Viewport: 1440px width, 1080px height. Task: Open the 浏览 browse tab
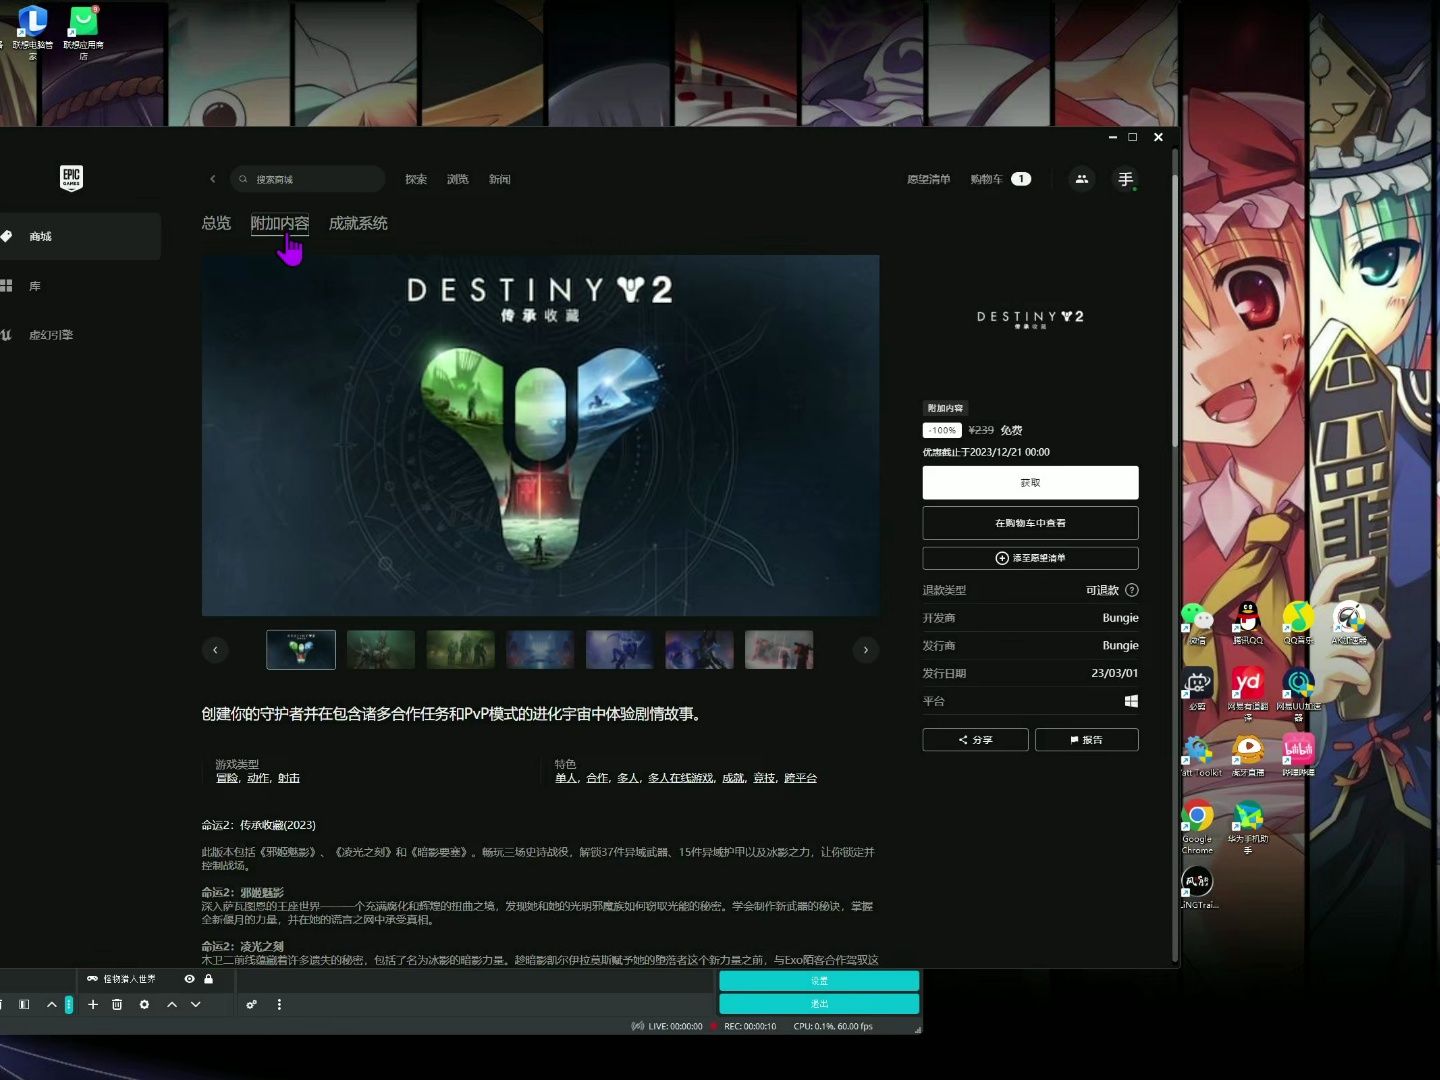click(458, 179)
